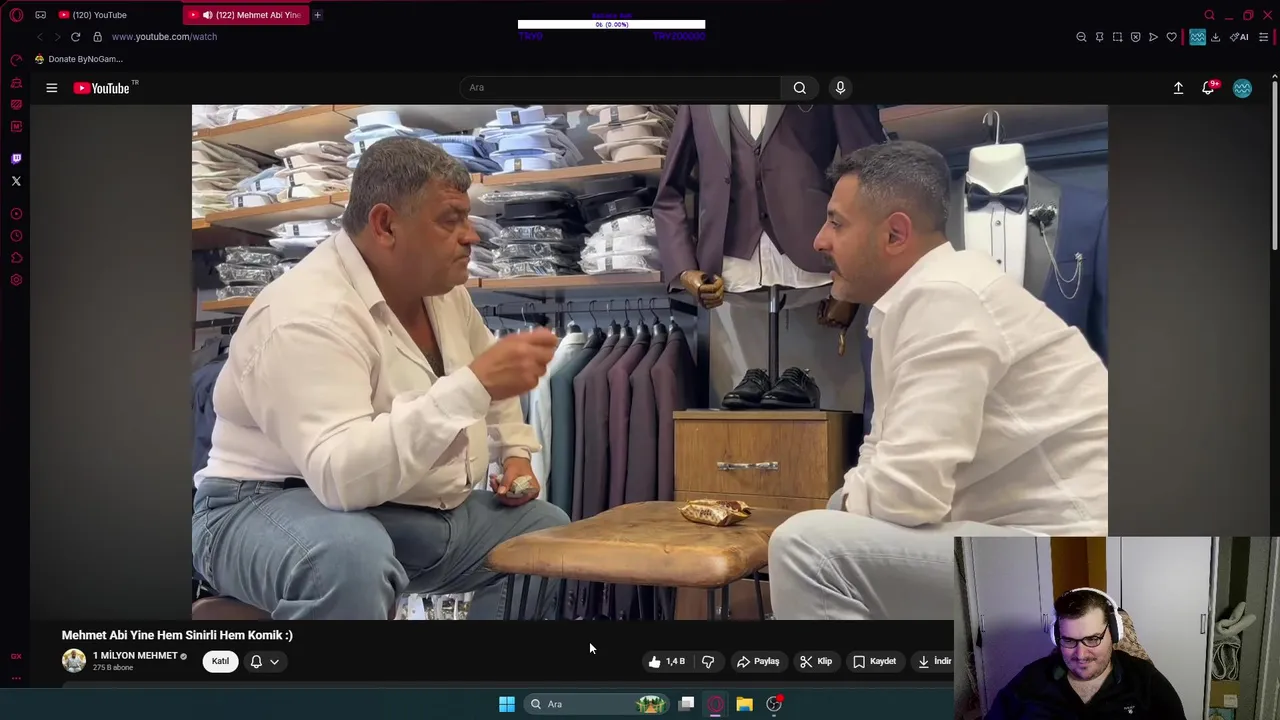
Task: Open sidebar history clock icon
Action: 16,236
